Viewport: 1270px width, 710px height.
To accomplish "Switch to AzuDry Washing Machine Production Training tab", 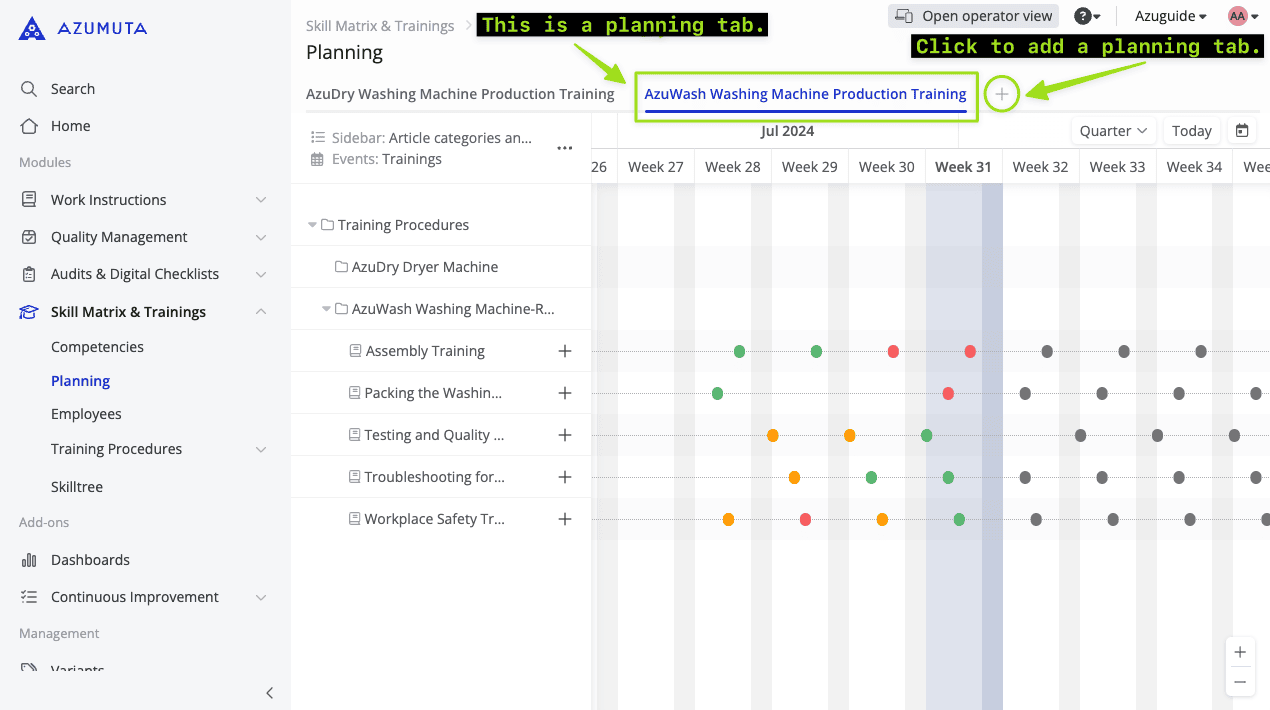I will 460,94.
